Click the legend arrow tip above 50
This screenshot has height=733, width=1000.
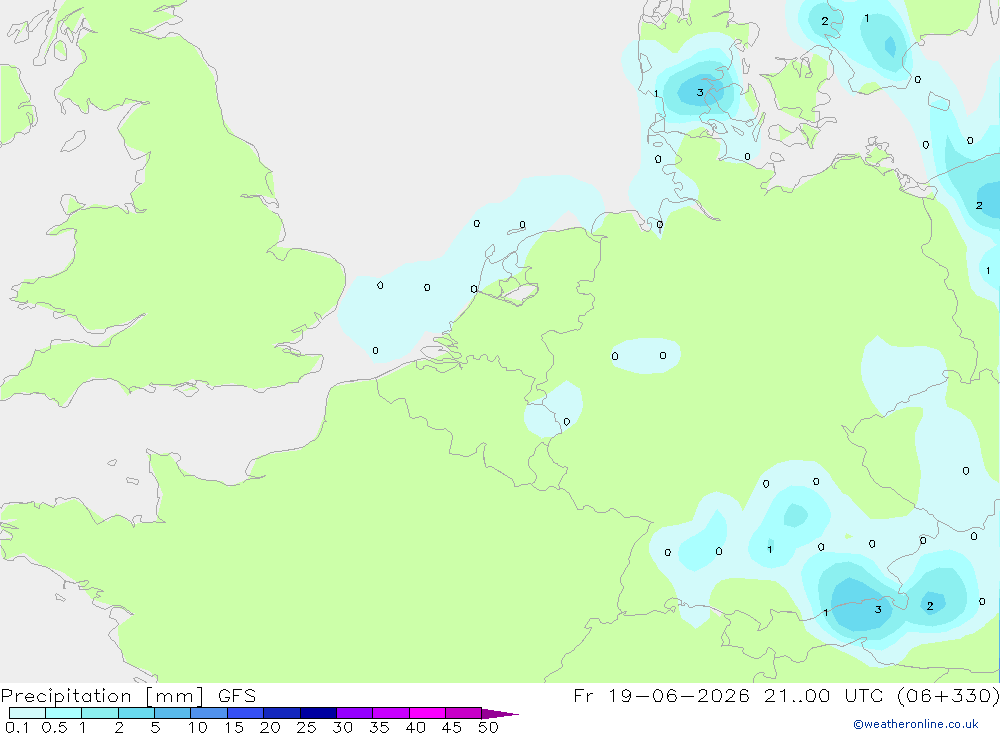pos(500,713)
